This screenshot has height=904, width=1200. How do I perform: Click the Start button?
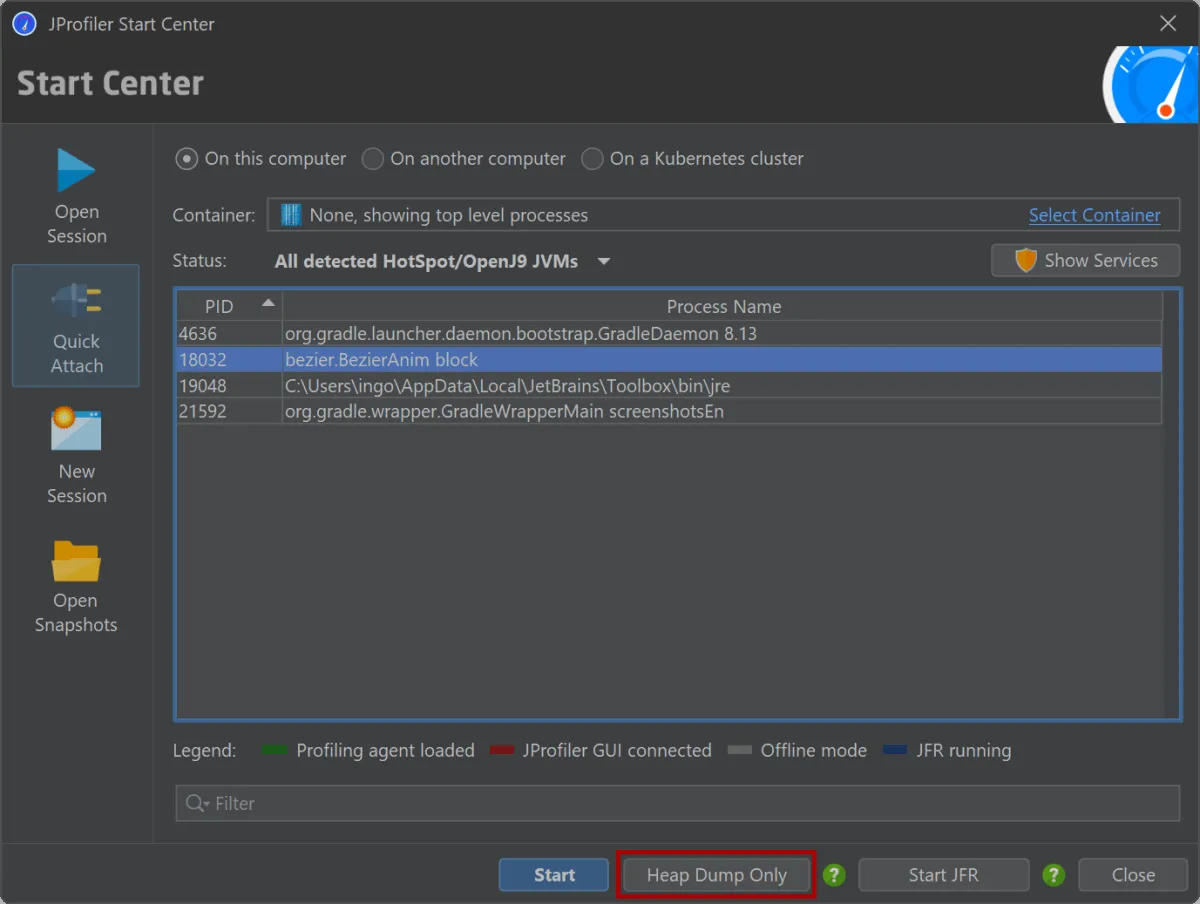[x=554, y=875]
